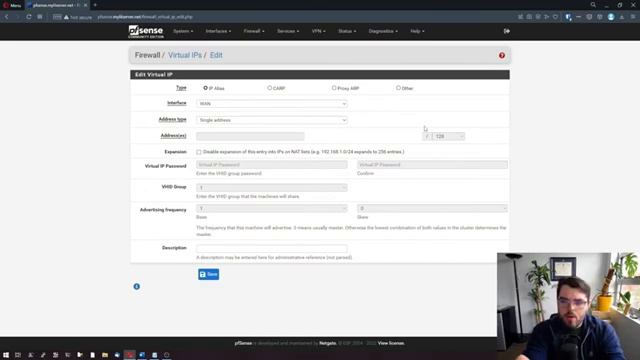
Task: Click the Save button
Action: click(x=209, y=274)
